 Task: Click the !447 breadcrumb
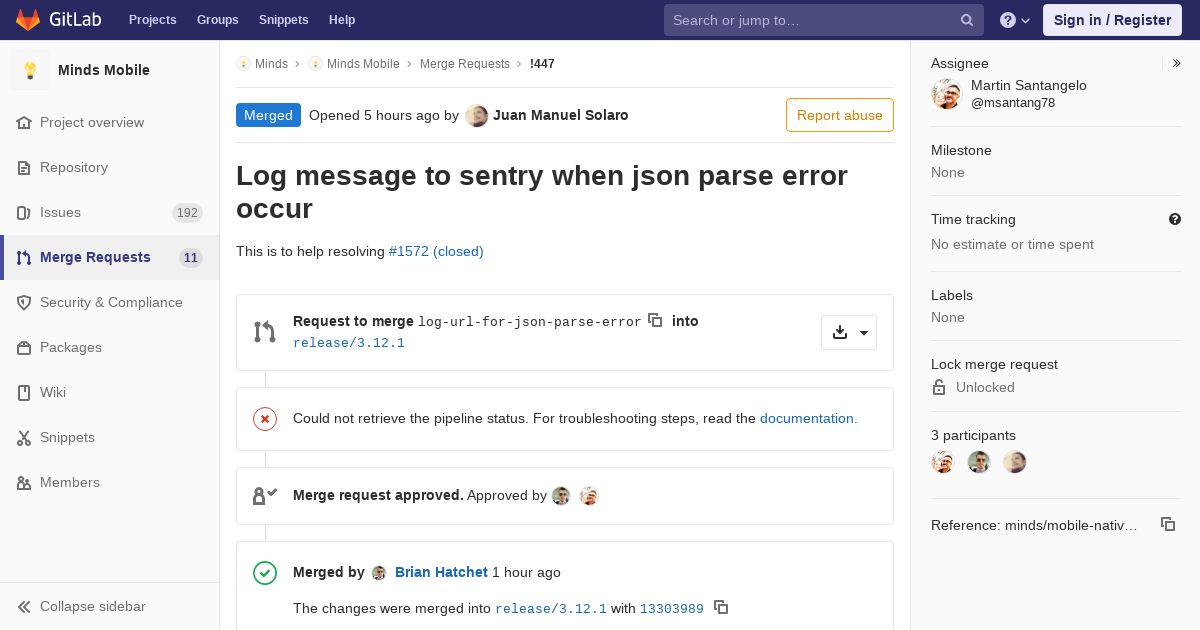pos(542,64)
